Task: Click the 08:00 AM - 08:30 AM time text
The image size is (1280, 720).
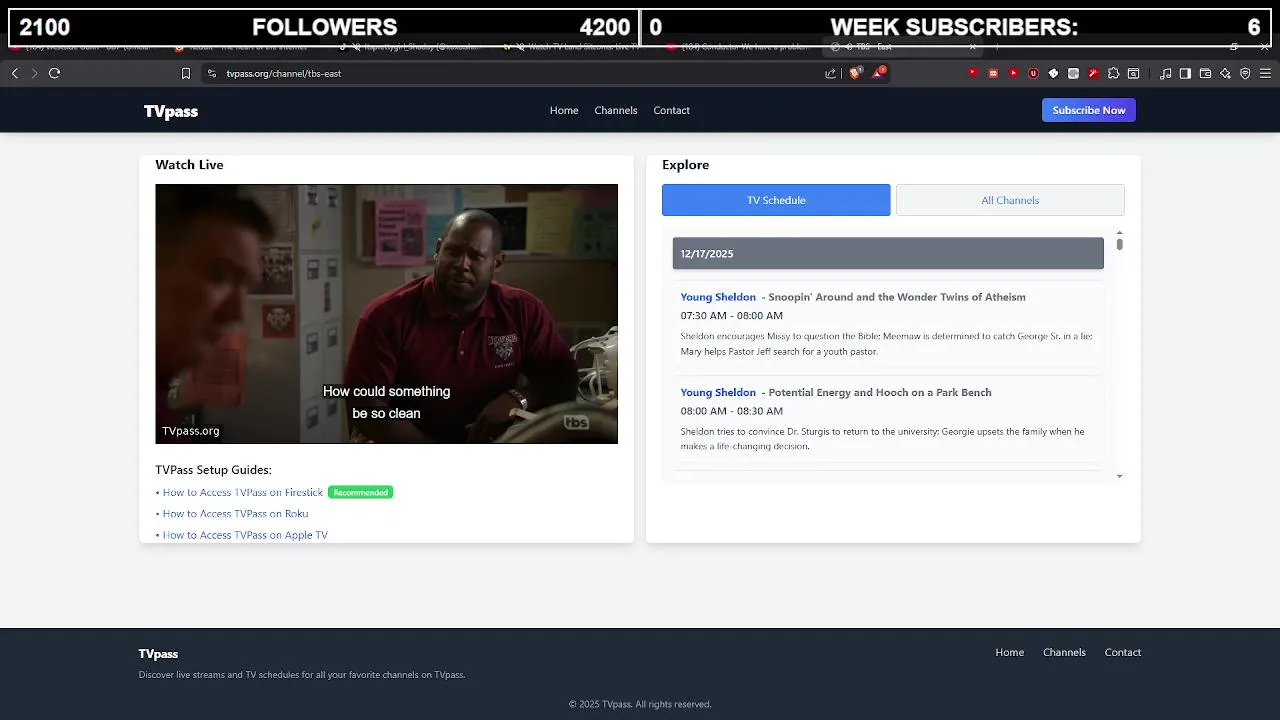Action: pos(731,411)
